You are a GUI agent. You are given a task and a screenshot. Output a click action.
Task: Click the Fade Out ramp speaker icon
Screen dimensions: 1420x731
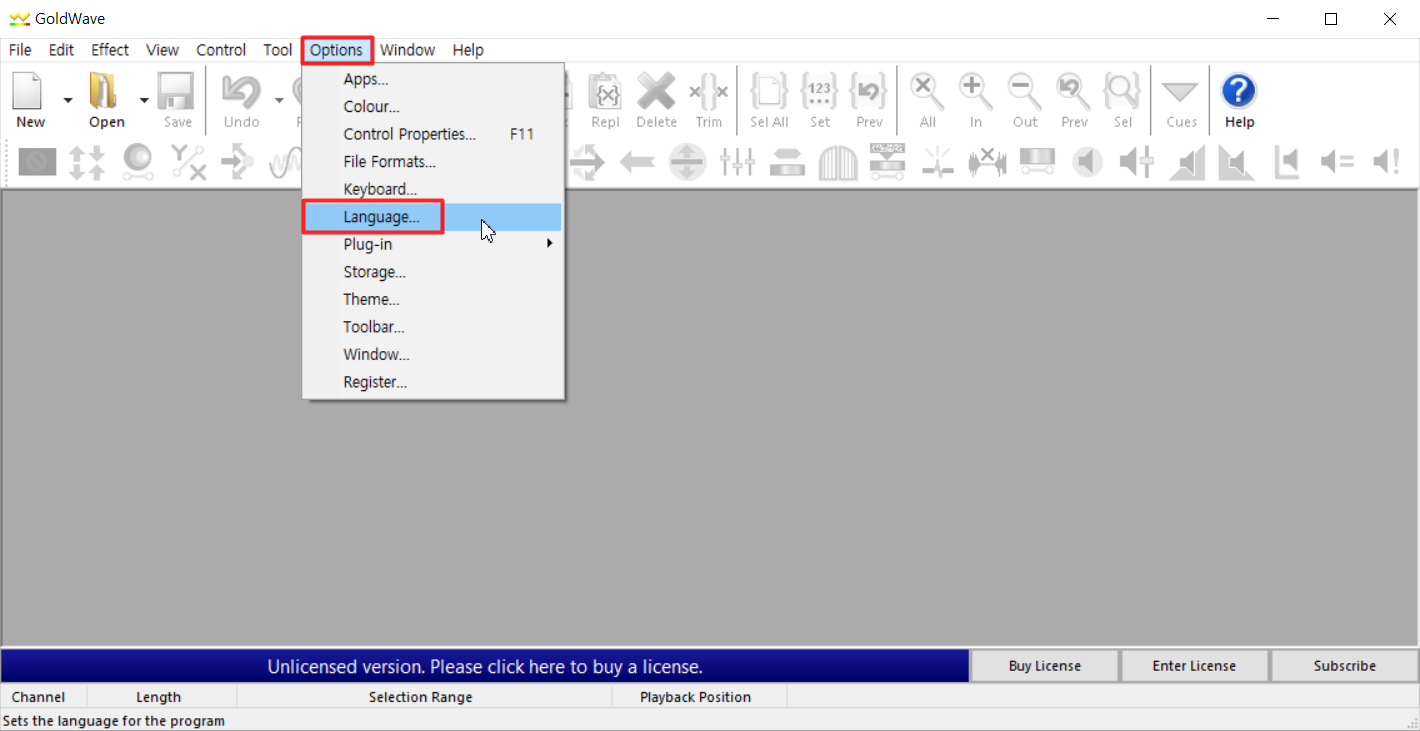[x=1237, y=162]
